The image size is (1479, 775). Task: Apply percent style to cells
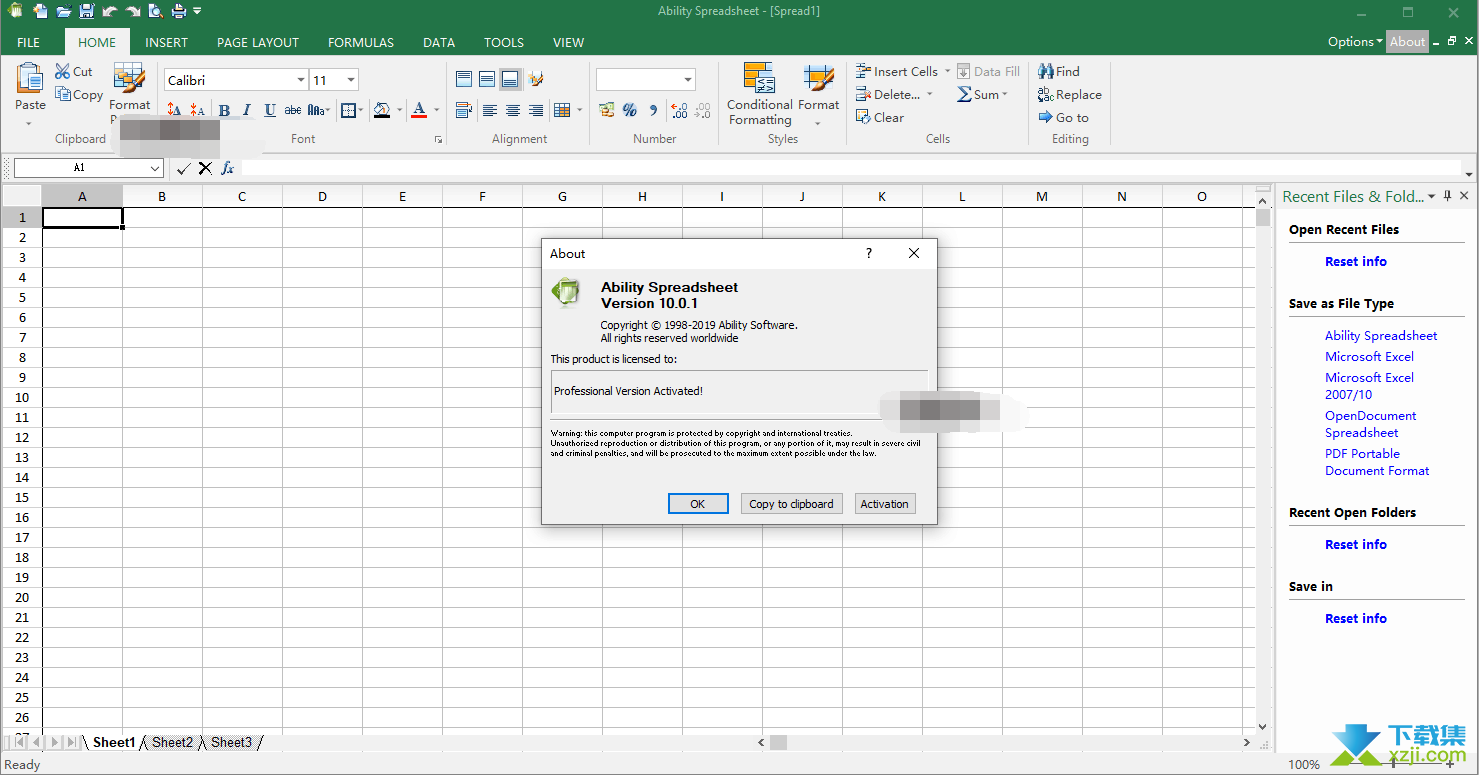(630, 110)
